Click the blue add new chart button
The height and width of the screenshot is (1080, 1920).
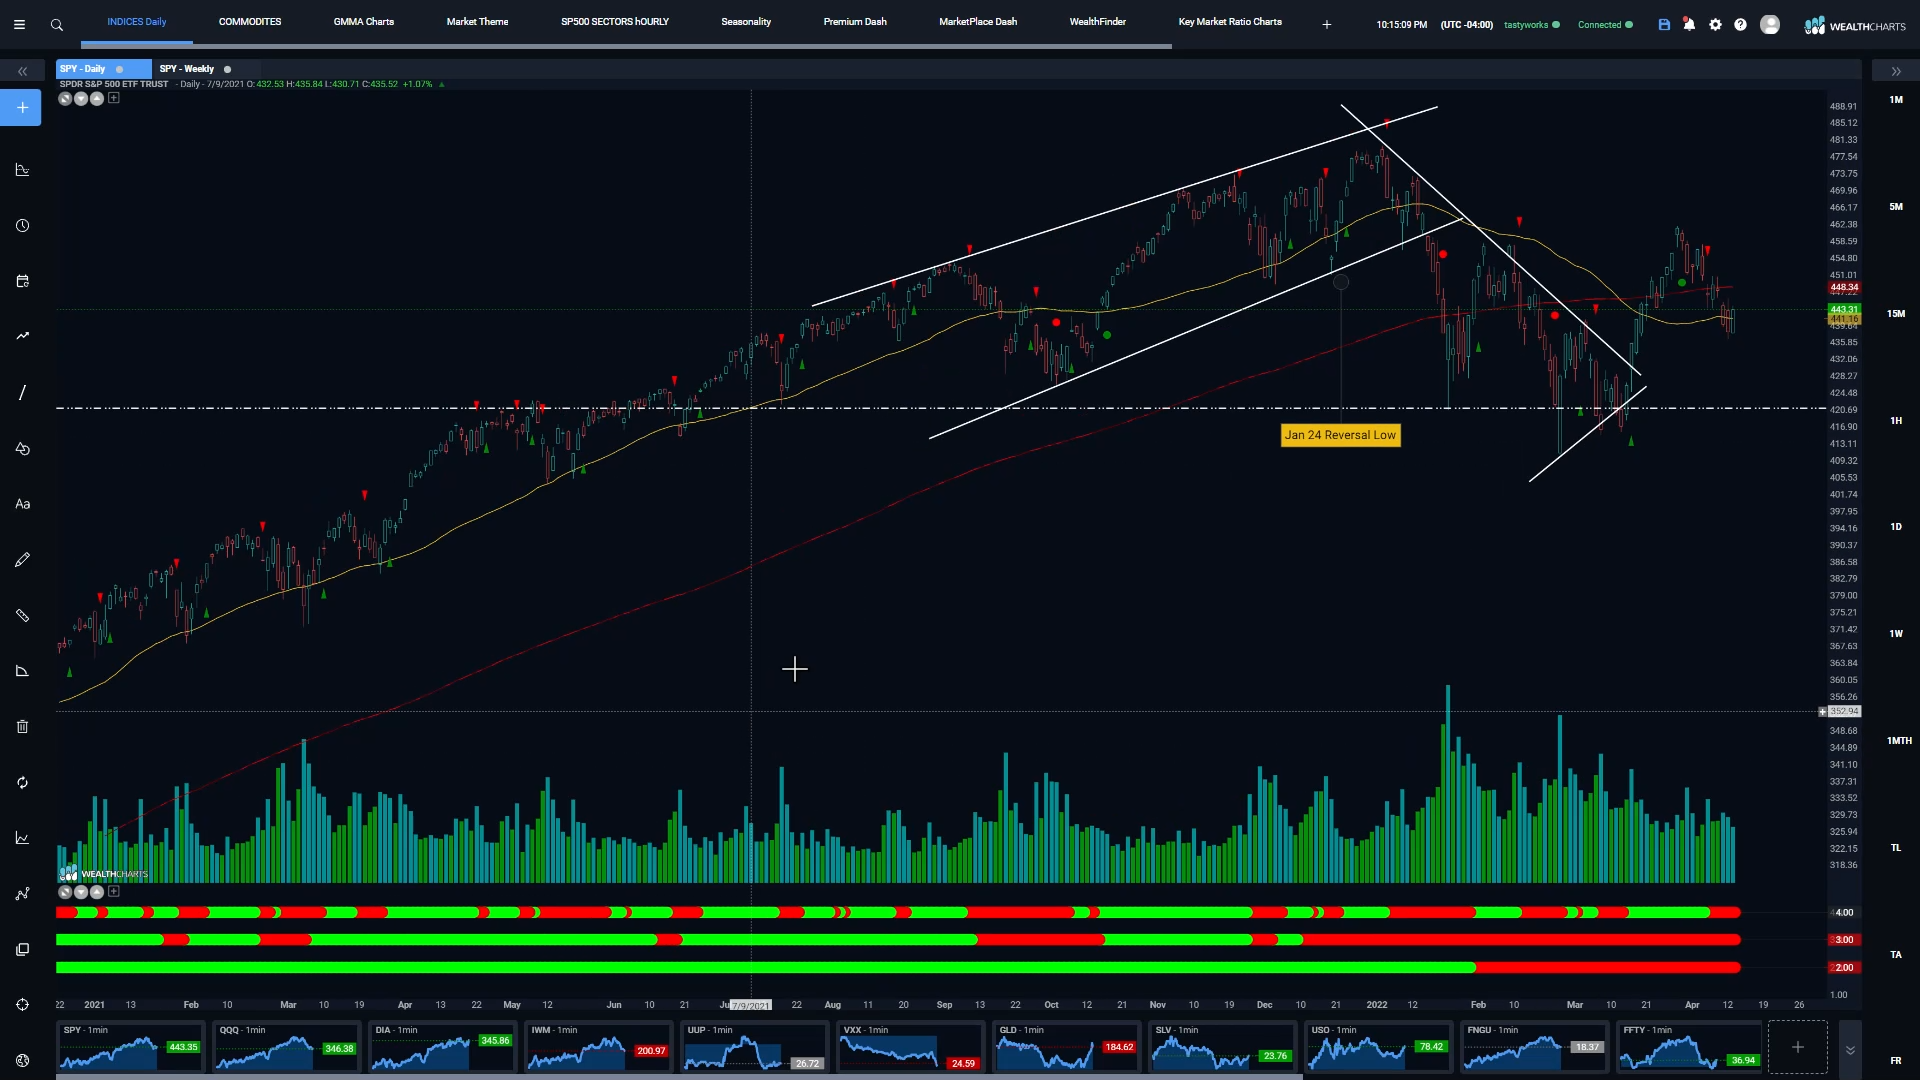[x=21, y=108]
